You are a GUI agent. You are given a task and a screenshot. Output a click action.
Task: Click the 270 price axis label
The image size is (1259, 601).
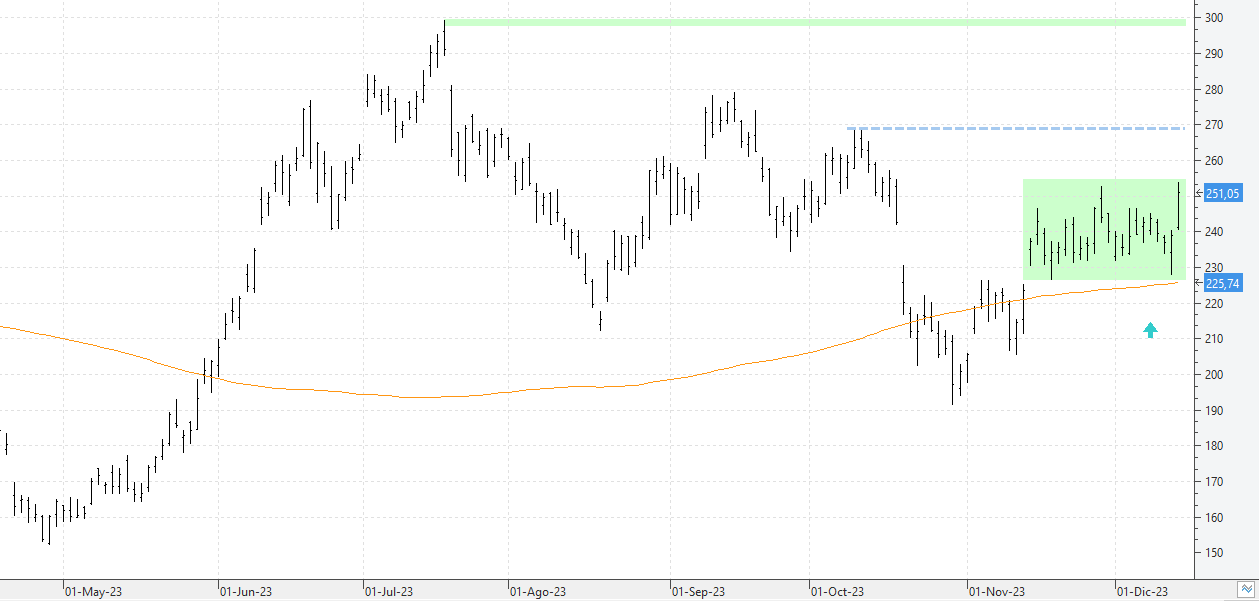click(1214, 125)
